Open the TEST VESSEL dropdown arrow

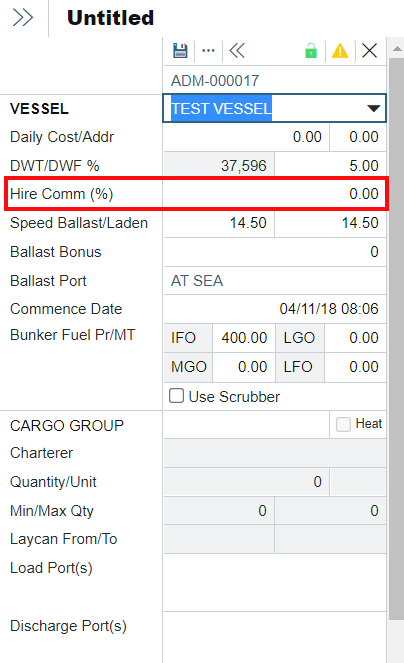click(373, 109)
